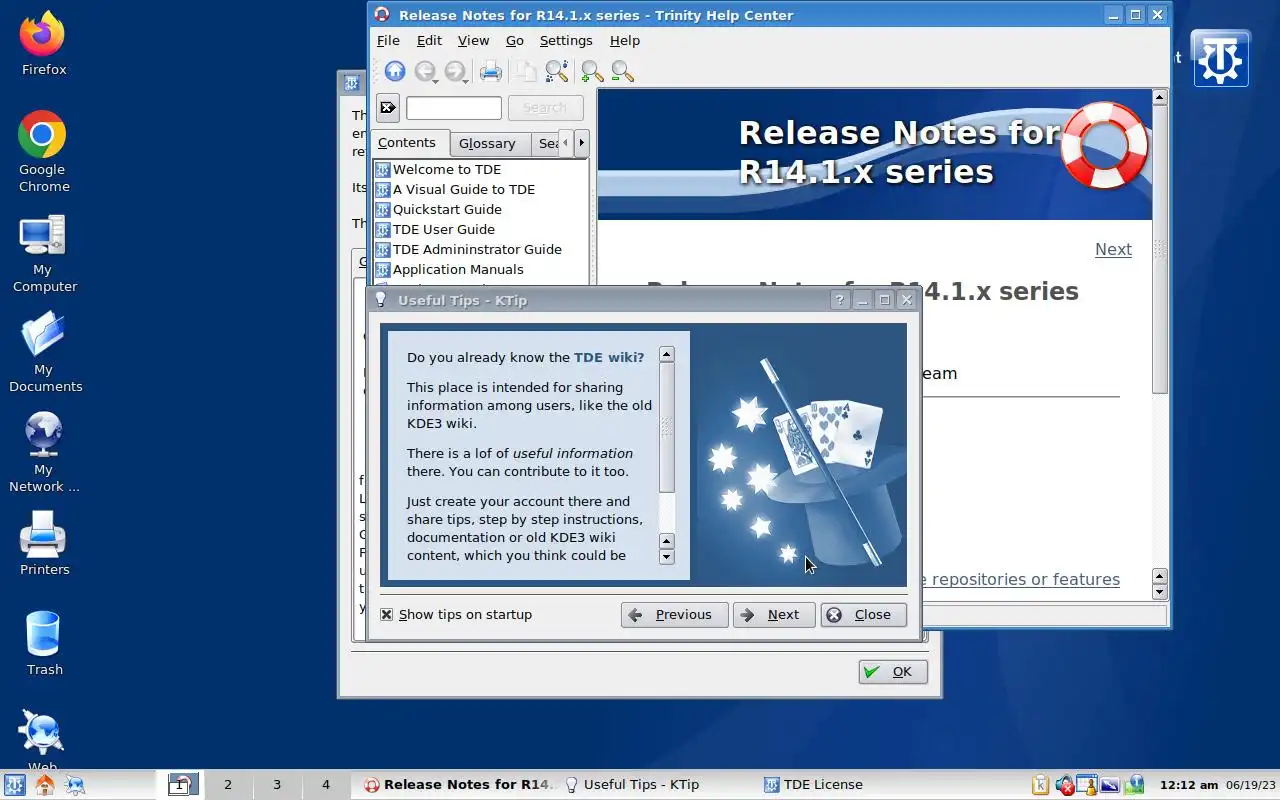
Task: Open Back history dropdown arrow
Action: [436, 80]
